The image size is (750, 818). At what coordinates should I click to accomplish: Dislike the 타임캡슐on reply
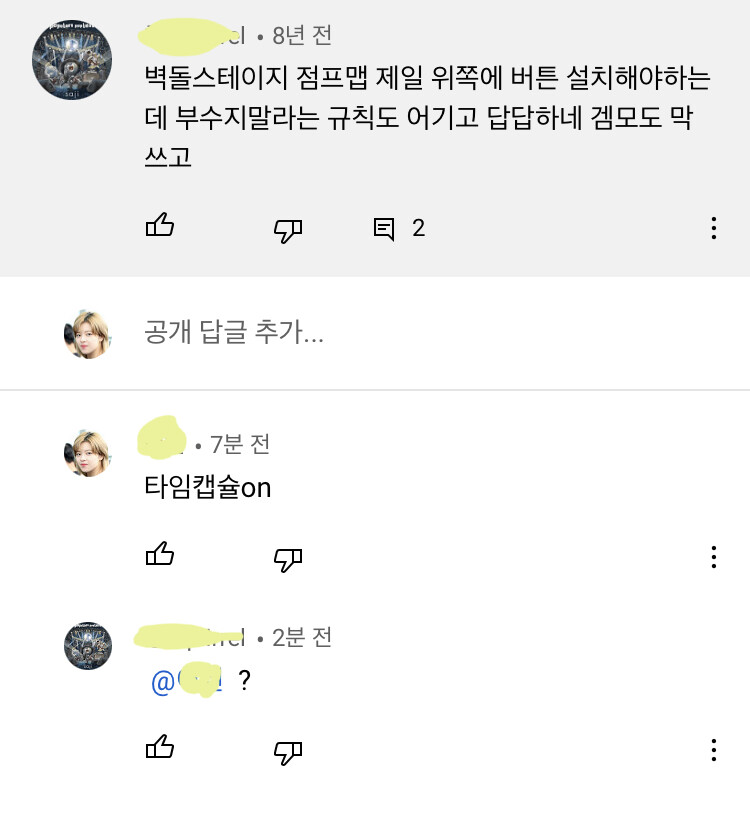tap(288, 558)
